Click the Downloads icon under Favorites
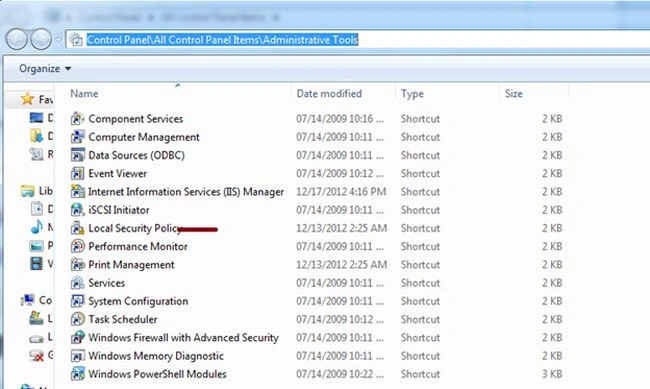This screenshot has width=650, height=389. coord(36,136)
